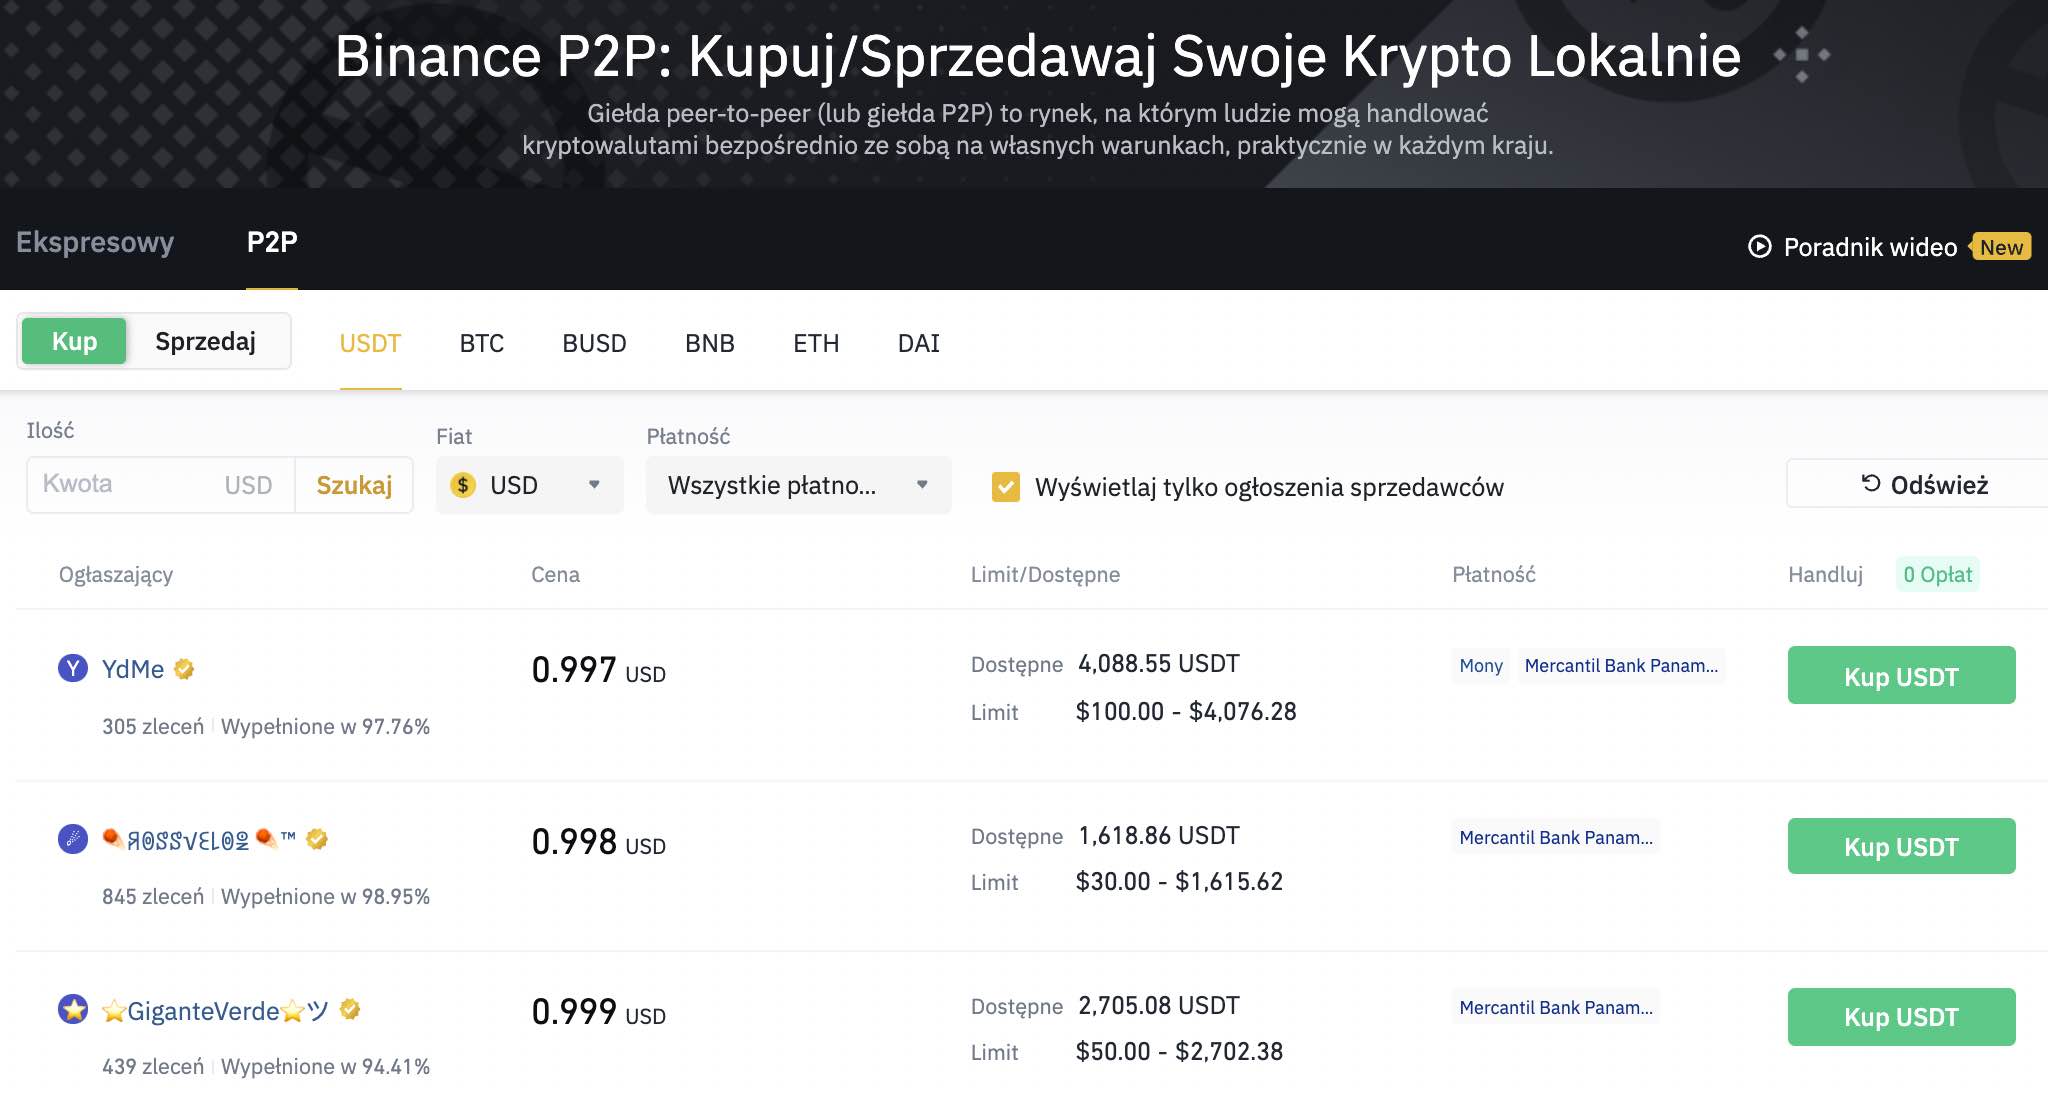
Task: Toggle 'Wyświetlaj tylko ogłoszenia sprzedawców' checkbox
Action: [1006, 487]
